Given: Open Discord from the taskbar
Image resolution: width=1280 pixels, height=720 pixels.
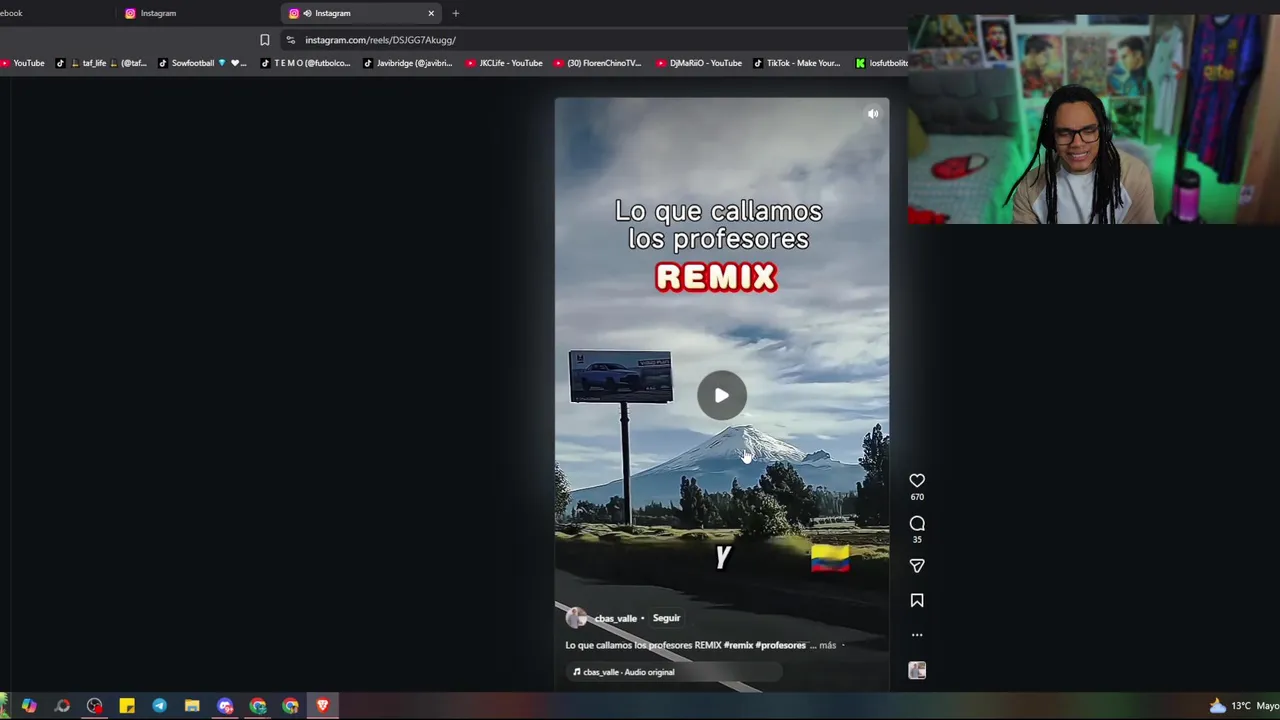Looking at the screenshot, I should [225, 706].
